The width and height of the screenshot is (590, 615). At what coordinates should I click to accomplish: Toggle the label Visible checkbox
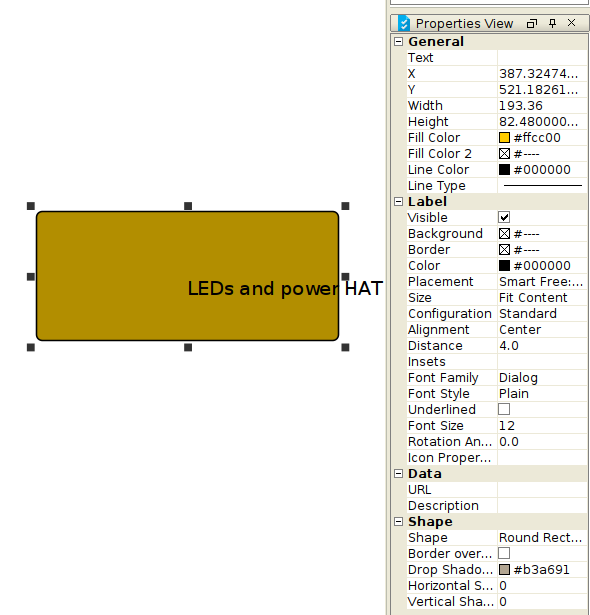504,217
